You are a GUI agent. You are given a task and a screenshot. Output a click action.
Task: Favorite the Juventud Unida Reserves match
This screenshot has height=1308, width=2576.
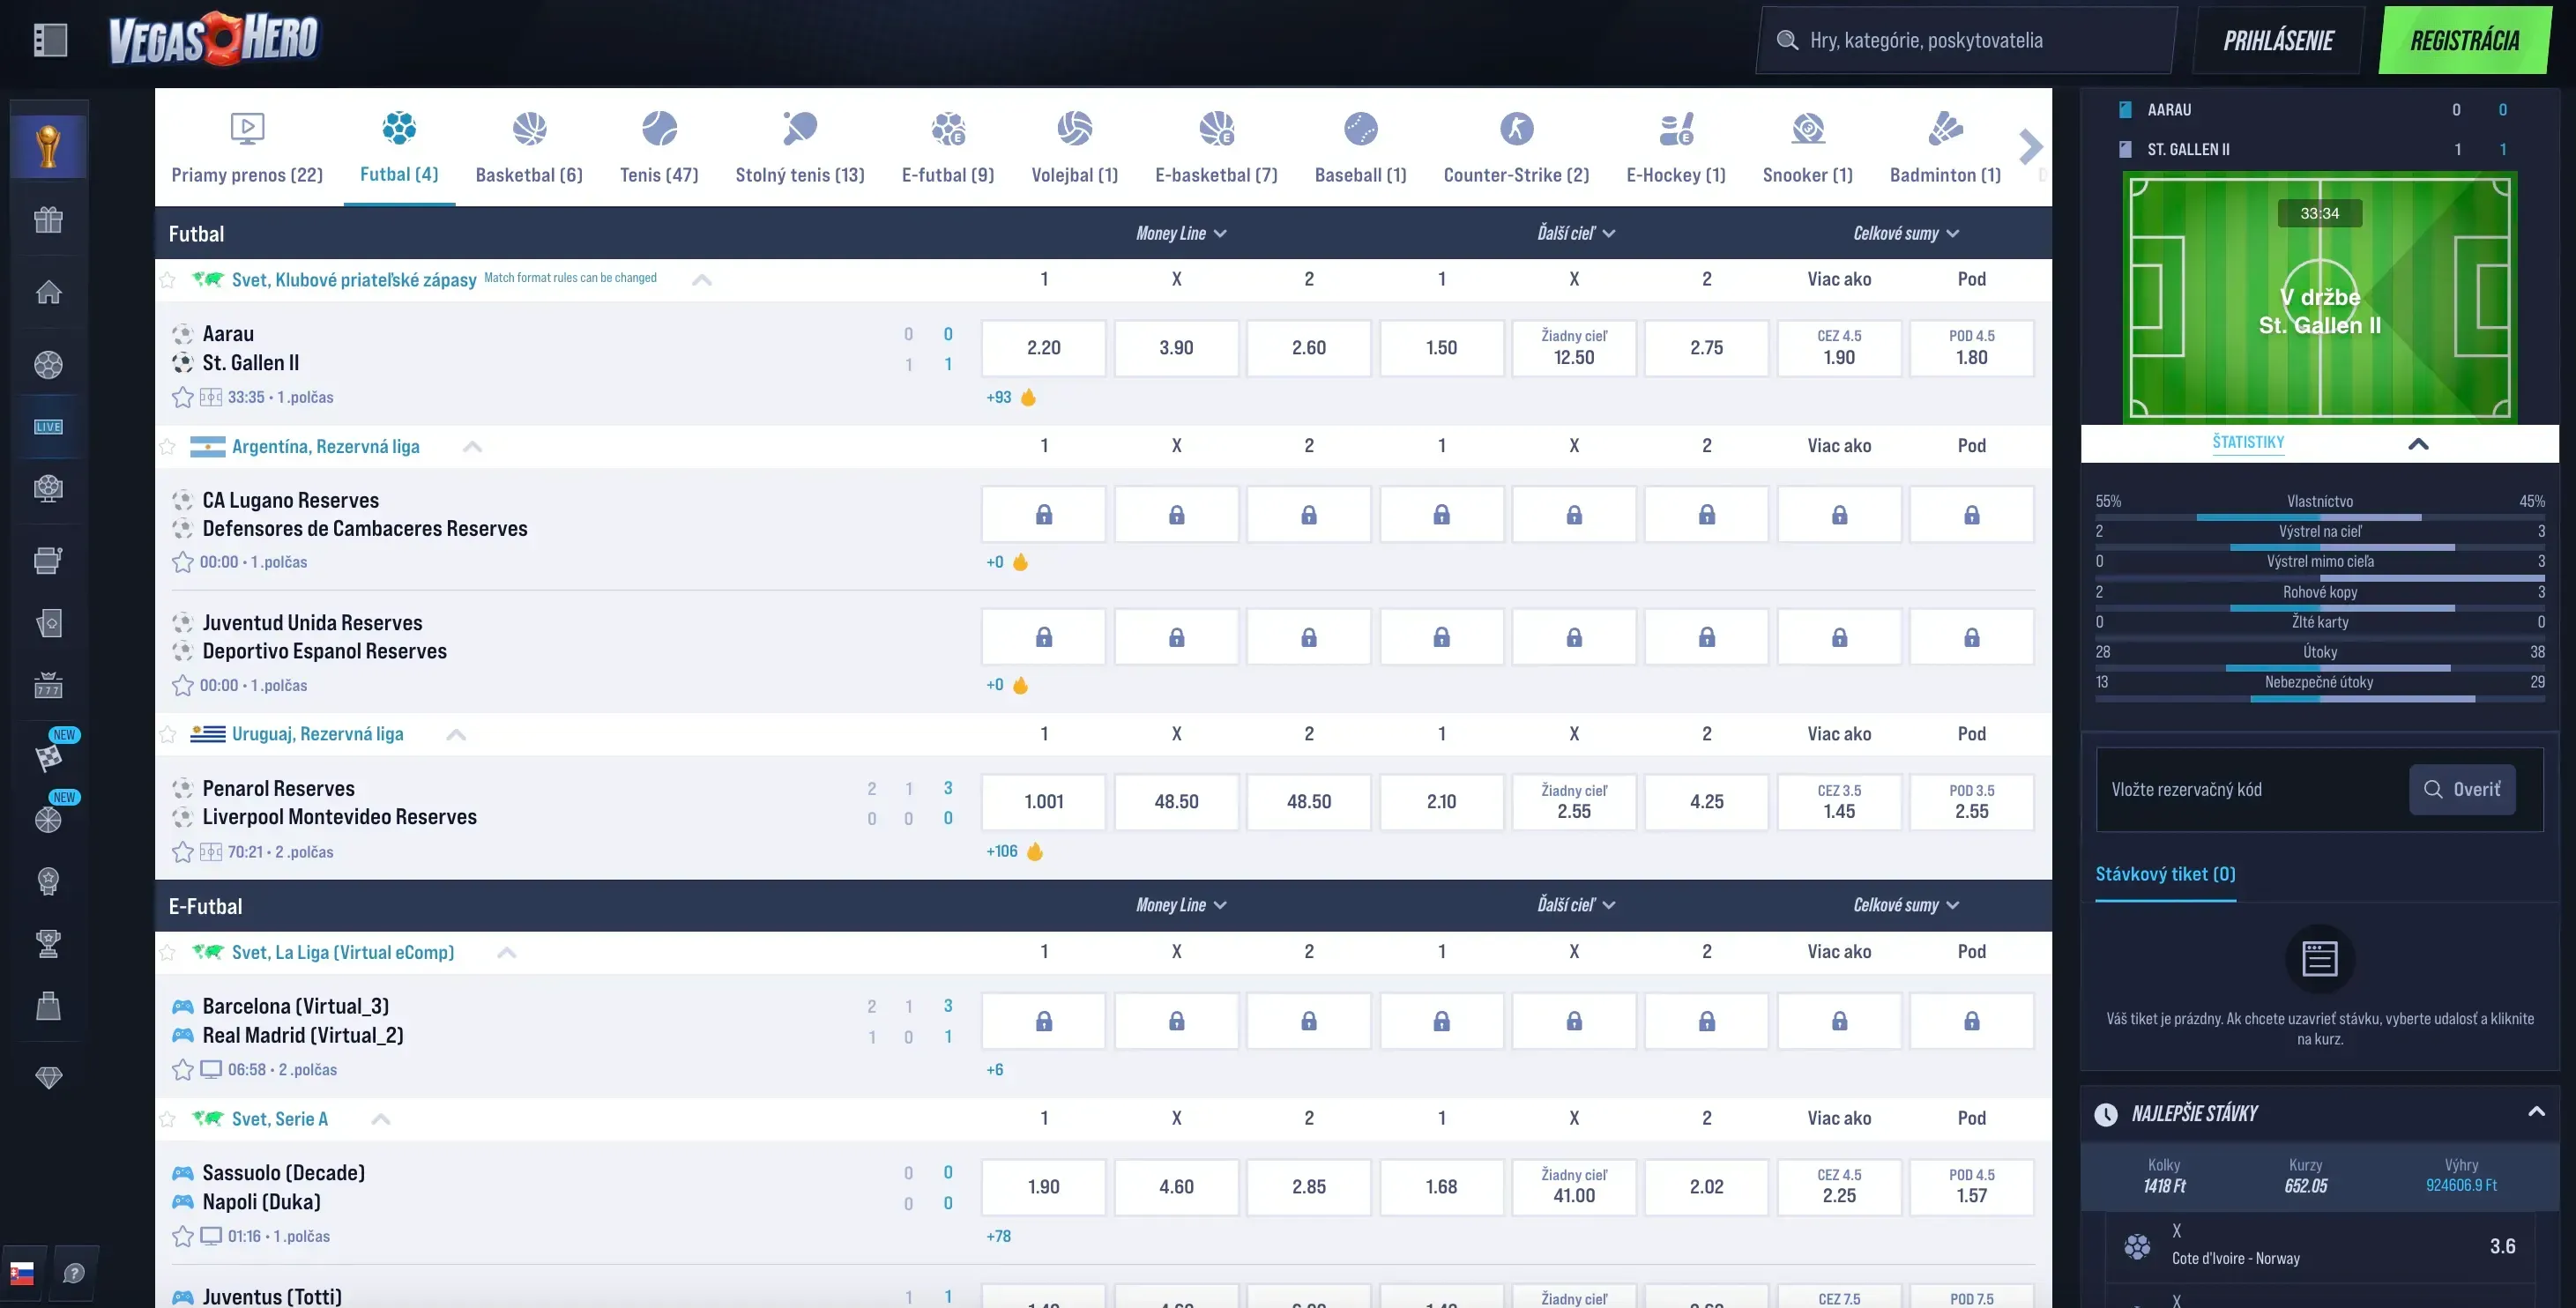point(183,685)
